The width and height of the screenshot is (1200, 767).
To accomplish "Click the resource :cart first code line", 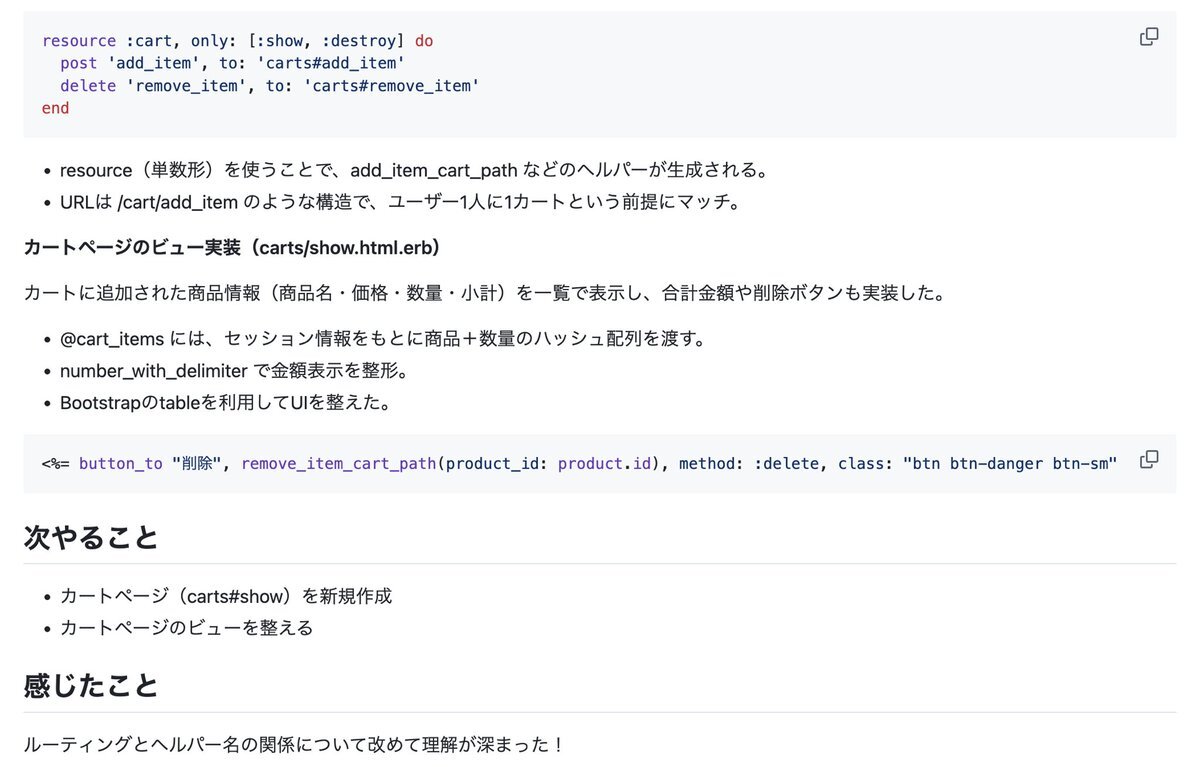I will tap(238, 42).
